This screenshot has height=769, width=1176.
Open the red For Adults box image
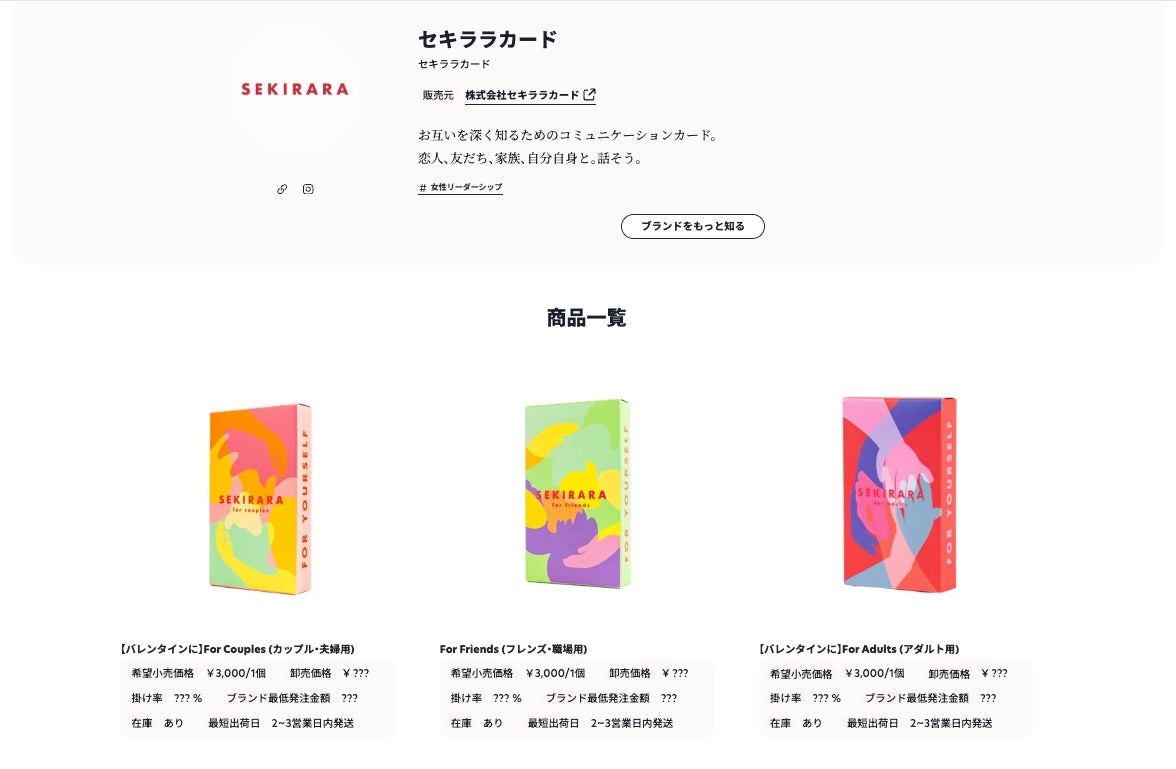899,494
